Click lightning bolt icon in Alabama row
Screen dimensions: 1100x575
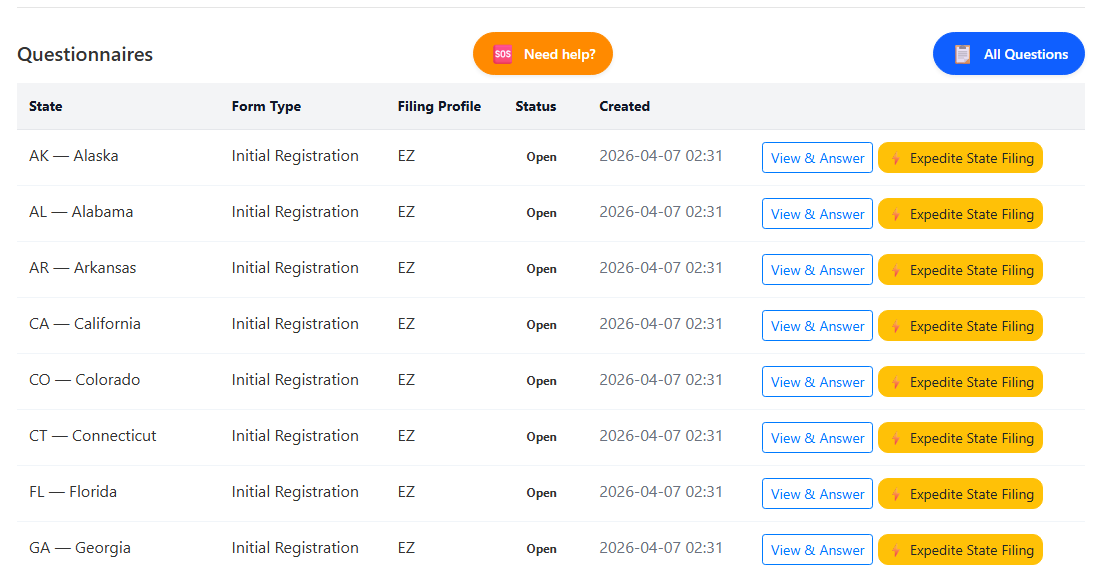[896, 215]
